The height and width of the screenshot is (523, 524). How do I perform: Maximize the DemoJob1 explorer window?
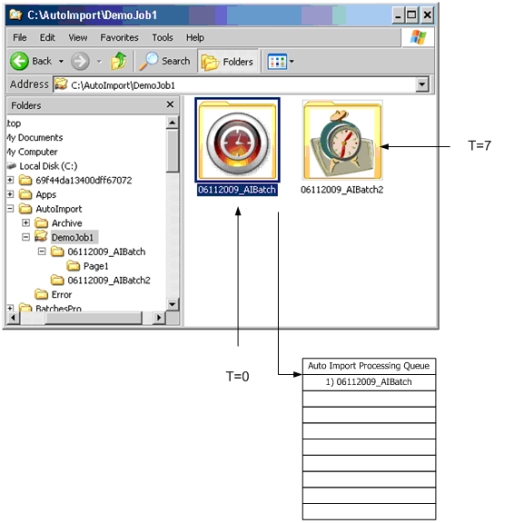pos(412,15)
